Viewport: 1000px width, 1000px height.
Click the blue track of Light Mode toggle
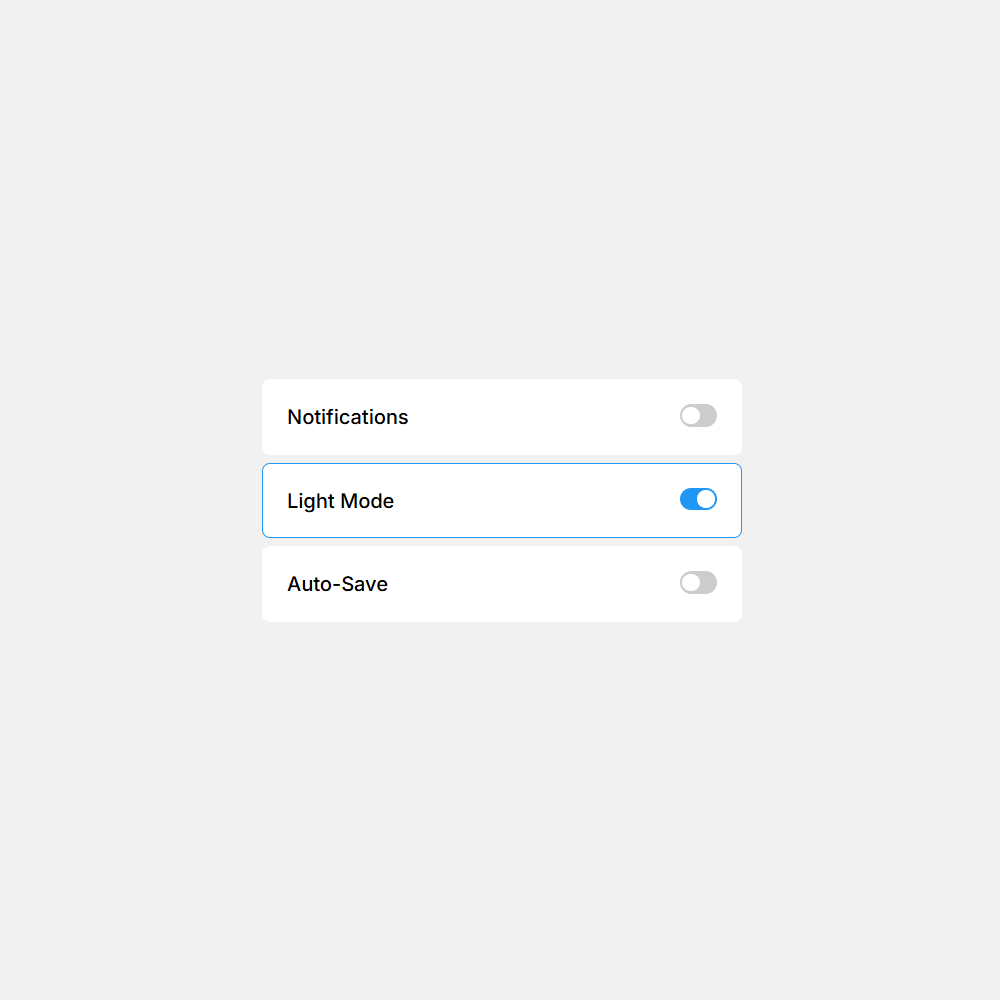click(688, 499)
